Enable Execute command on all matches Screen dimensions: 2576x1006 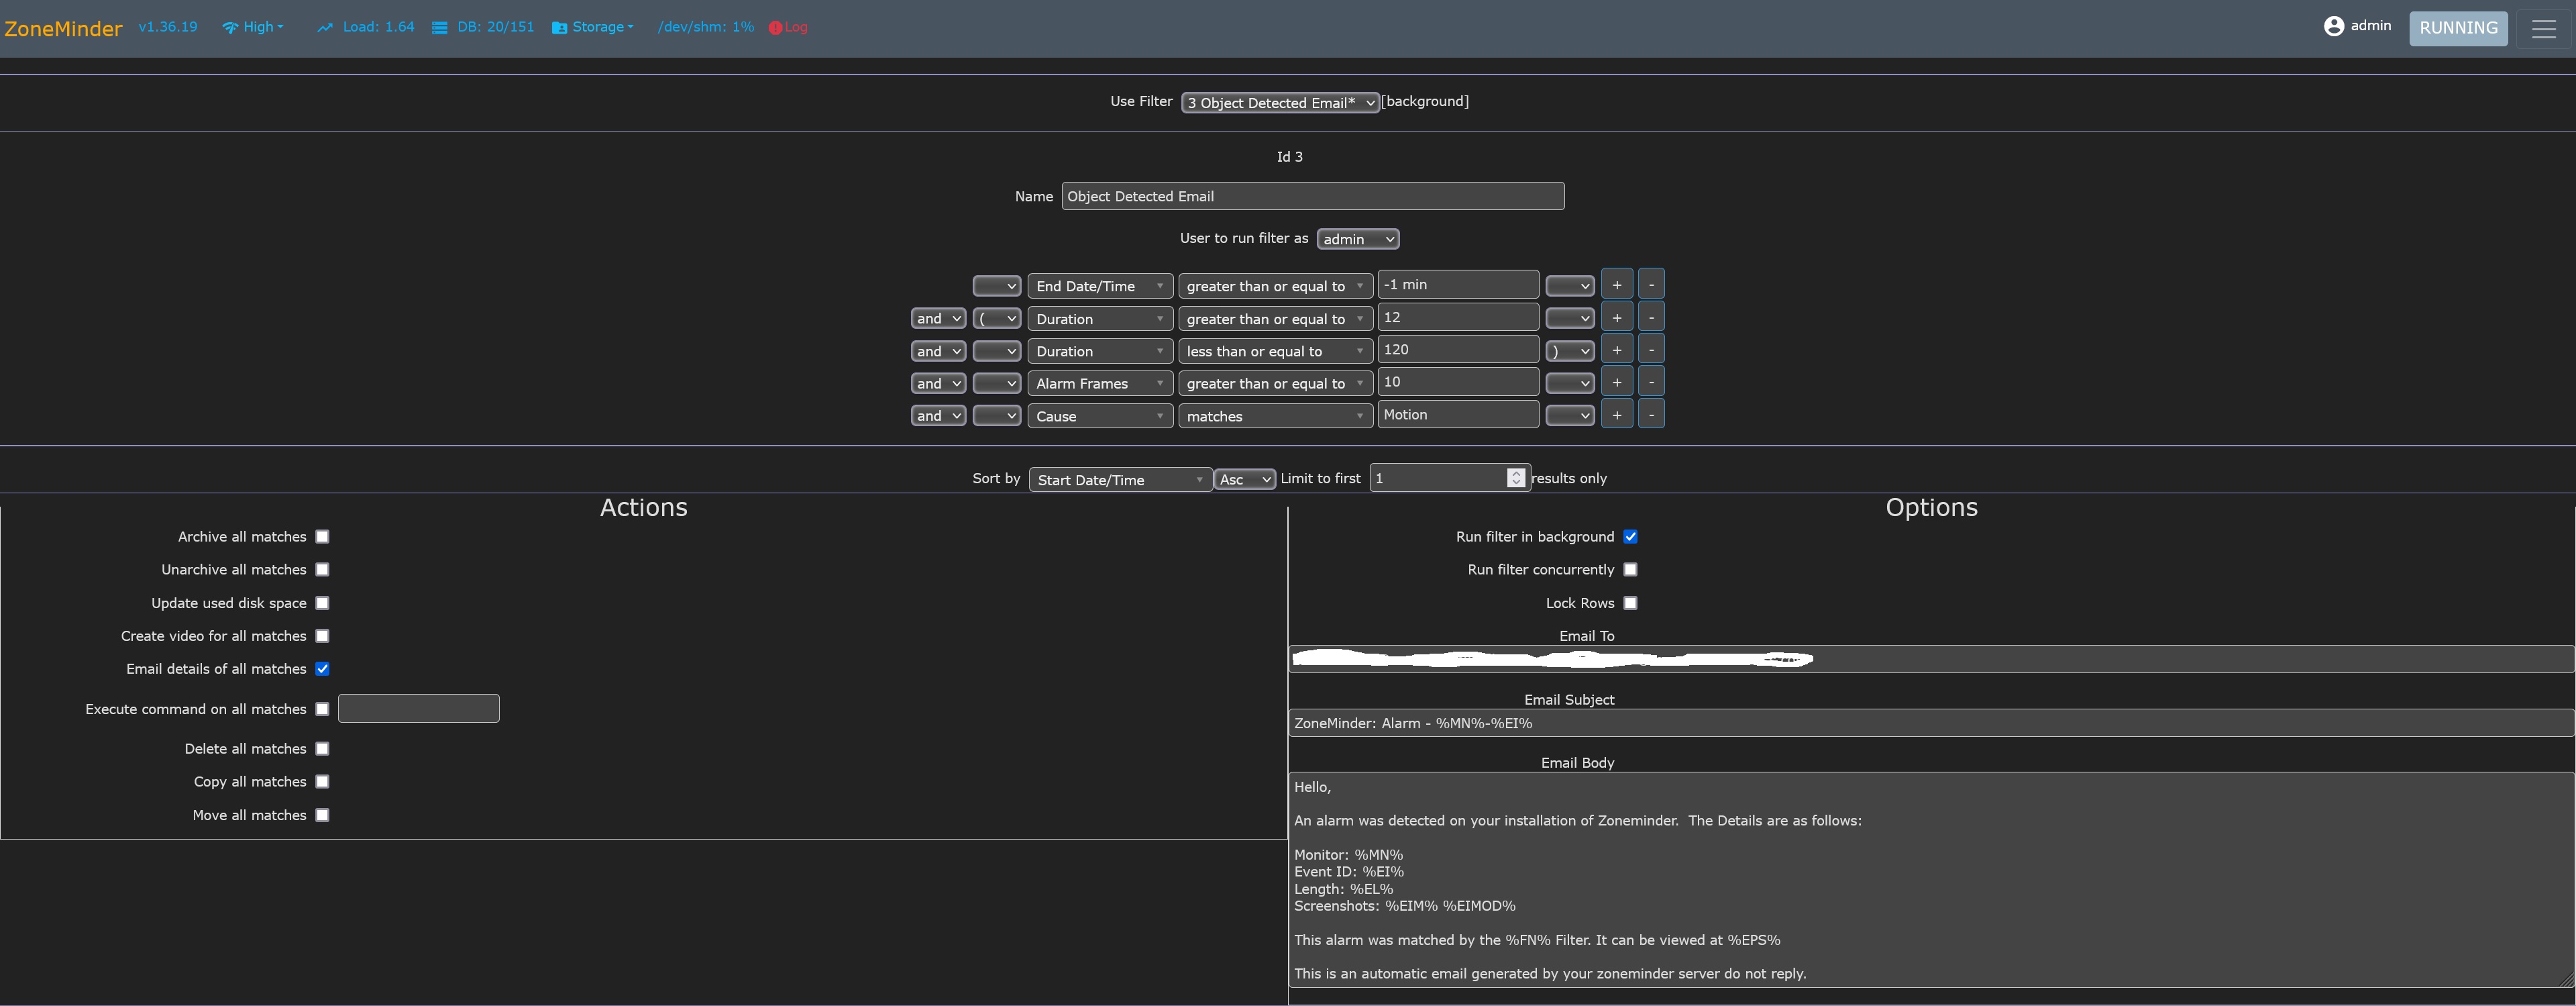point(322,709)
